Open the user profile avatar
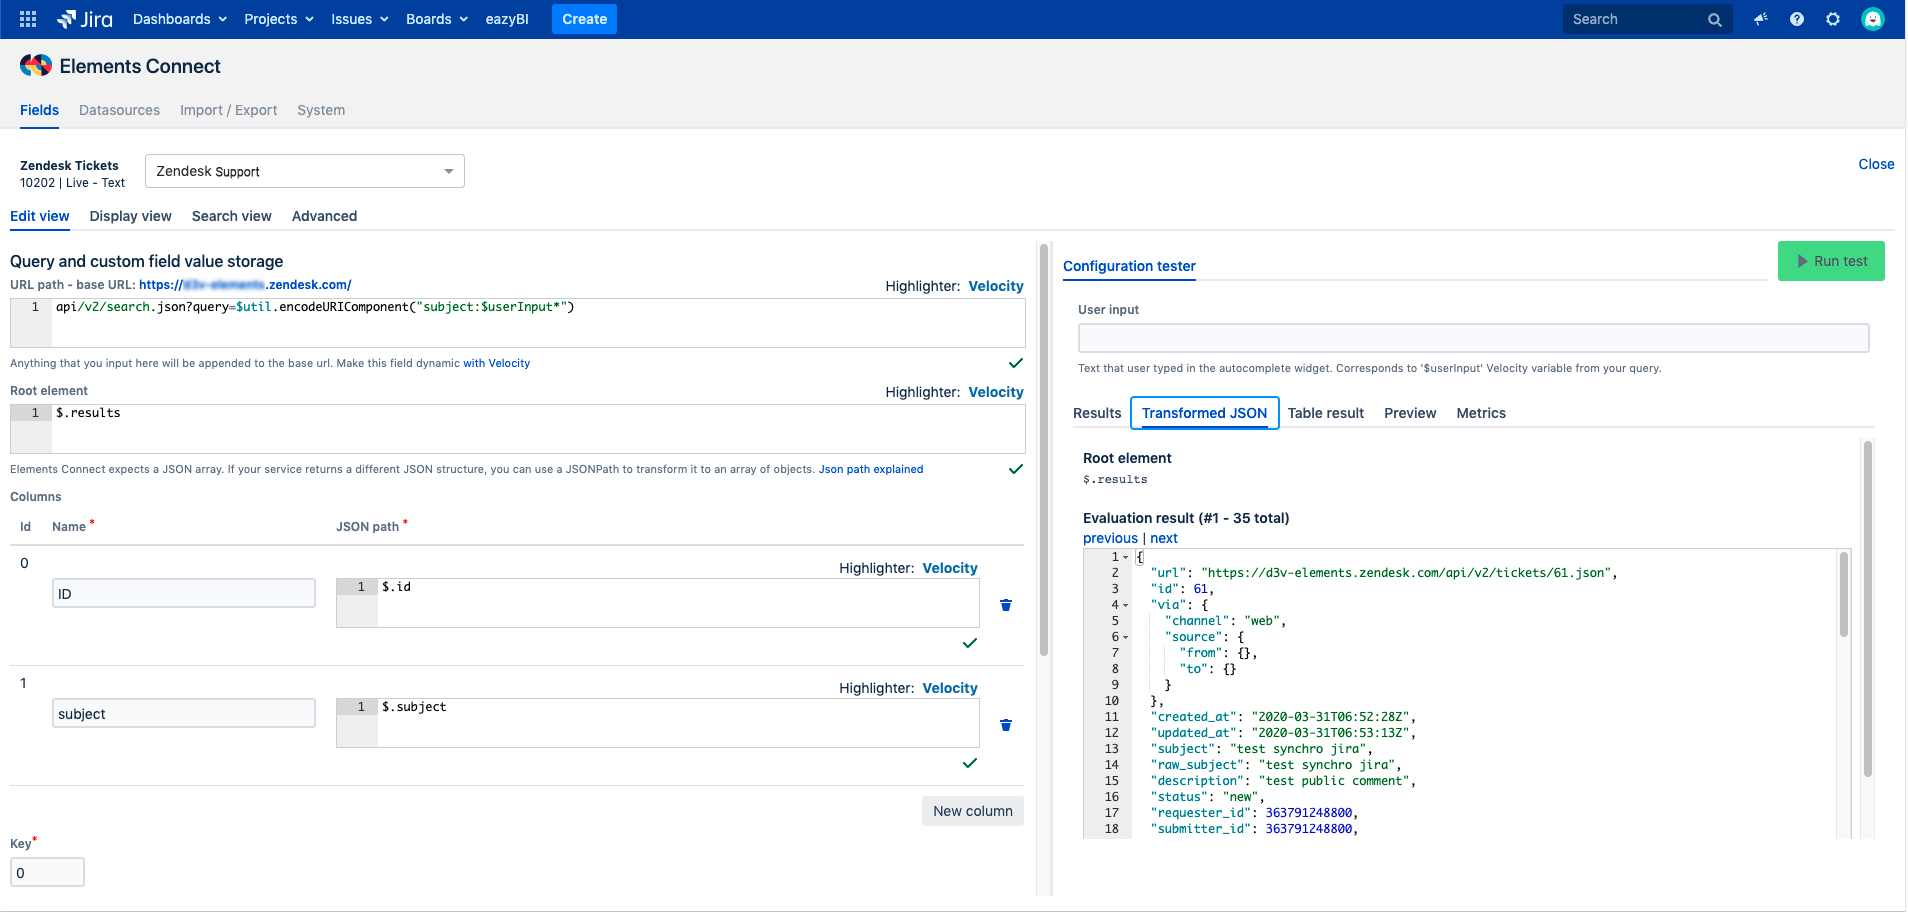Image resolution: width=1908 pixels, height=912 pixels. (1872, 19)
